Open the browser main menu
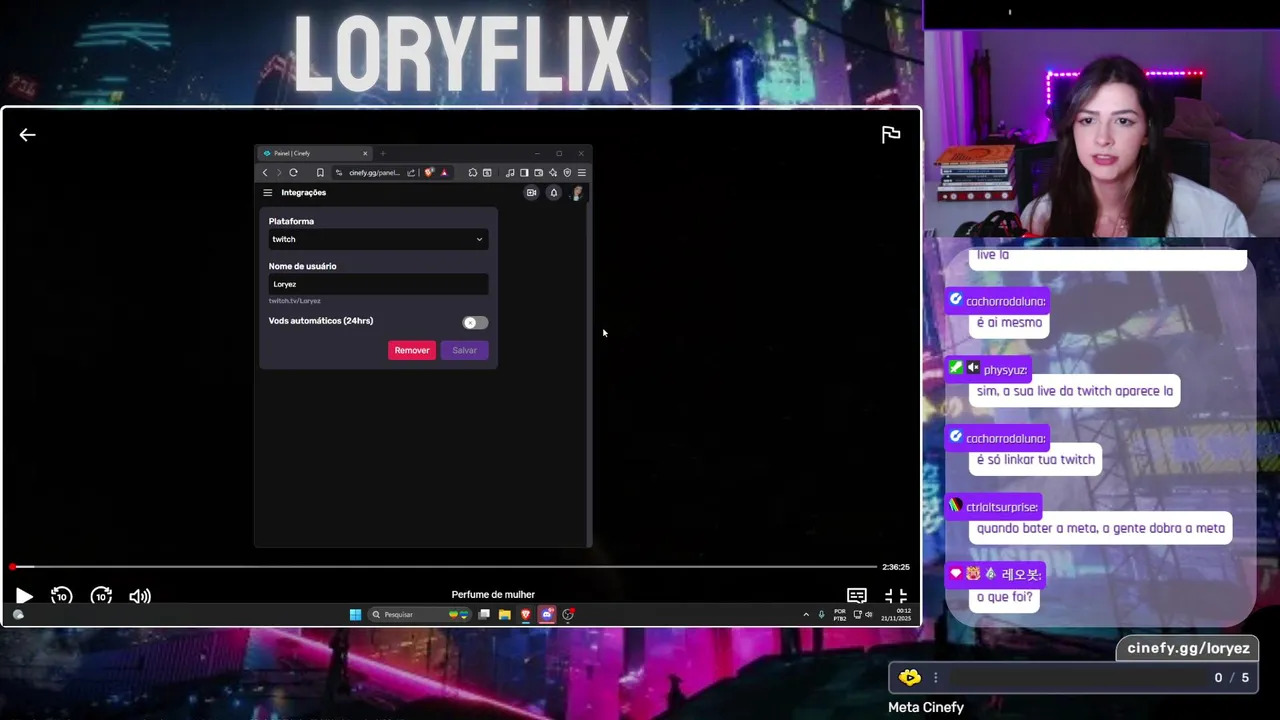 click(x=582, y=172)
